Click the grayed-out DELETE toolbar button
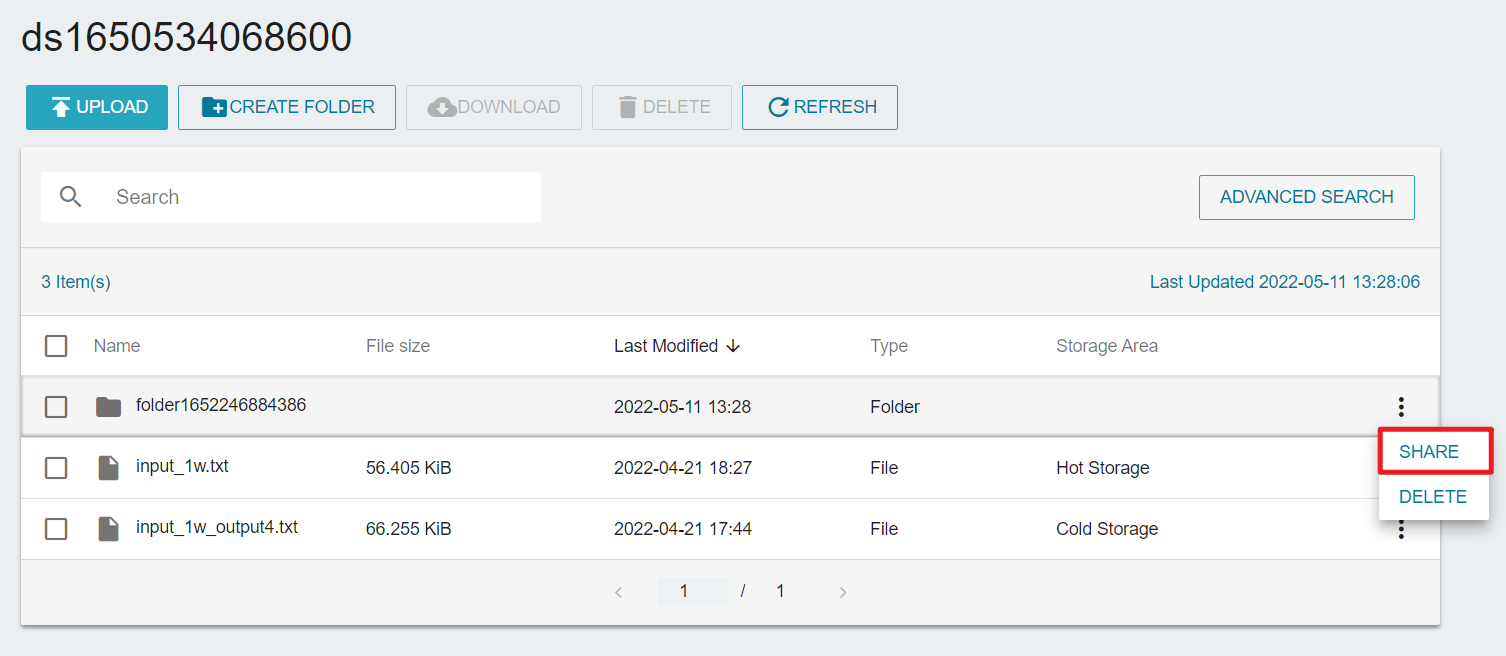Viewport: 1506px width, 656px height. click(x=662, y=107)
